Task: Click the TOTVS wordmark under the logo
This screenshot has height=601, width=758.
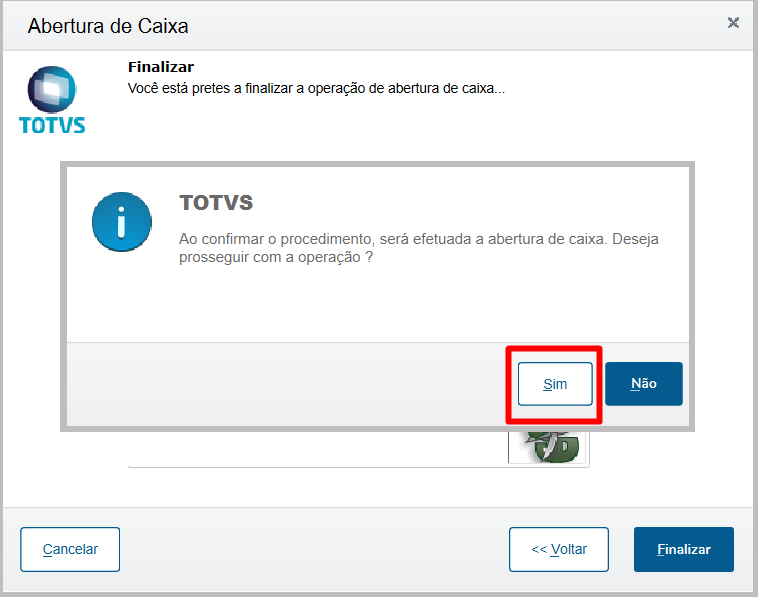Action: (52, 125)
